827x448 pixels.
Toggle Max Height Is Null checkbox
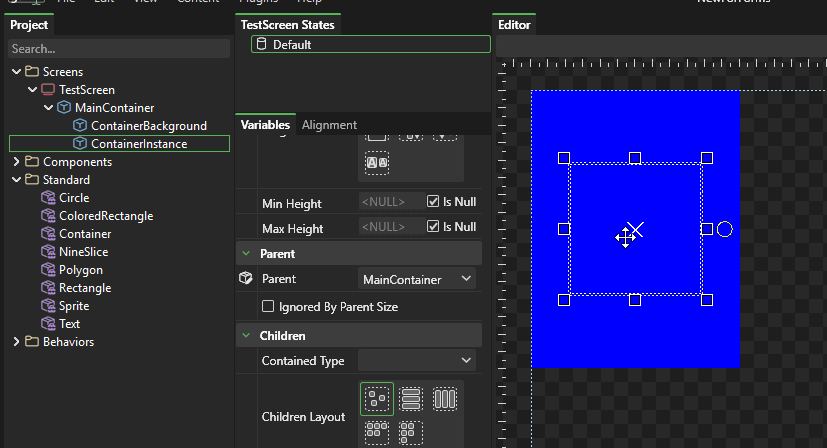click(x=433, y=227)
